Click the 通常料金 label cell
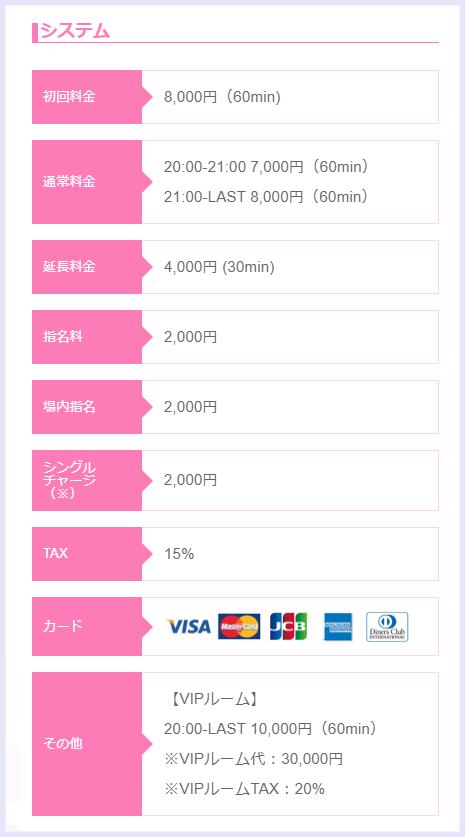This screenshot has height=837, width=465. pos(87,182)
